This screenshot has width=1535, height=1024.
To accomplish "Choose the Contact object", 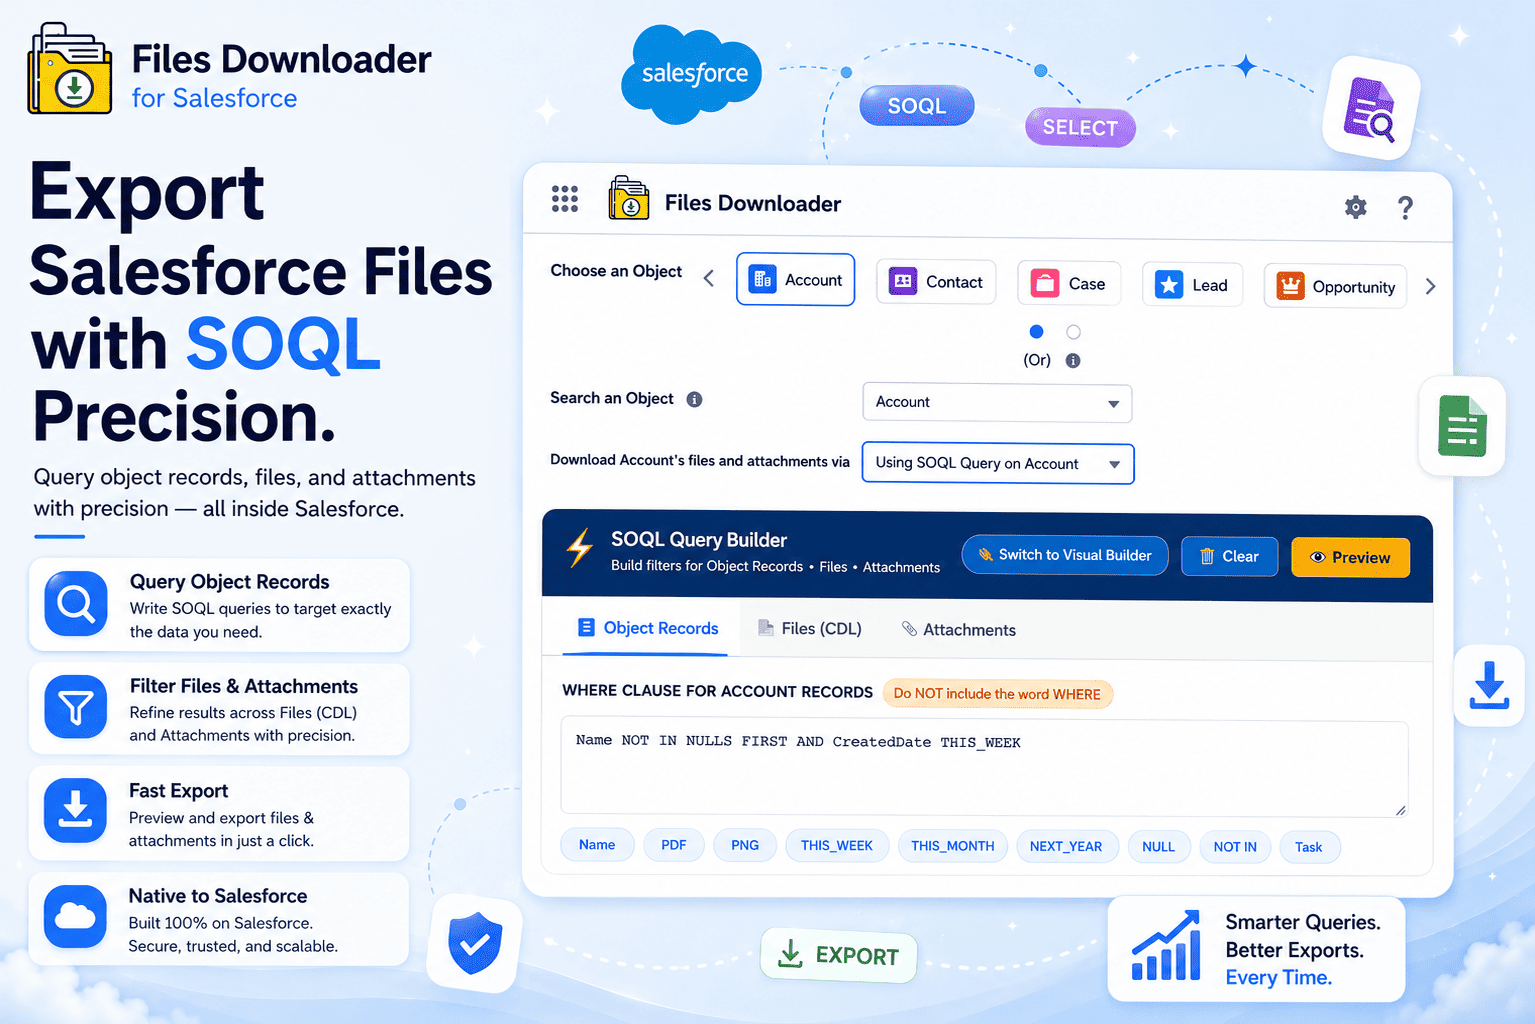I will 936,282.
